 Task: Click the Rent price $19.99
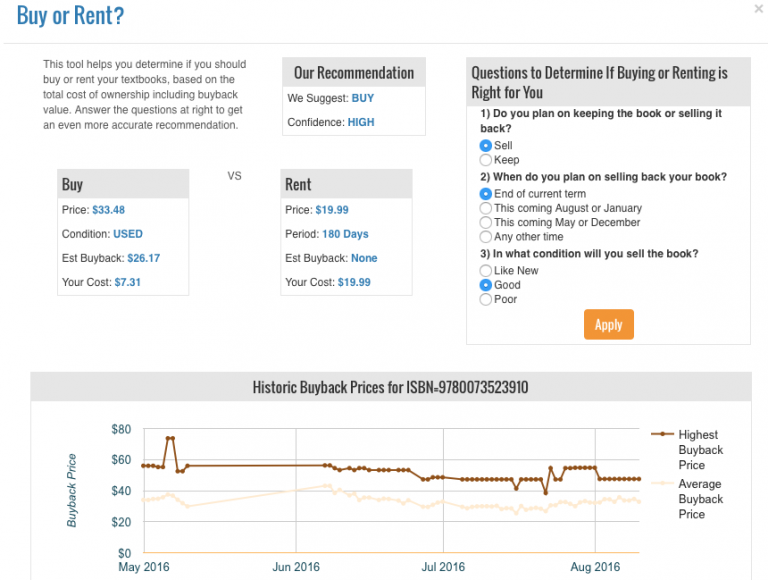click(x=332, y=210)
